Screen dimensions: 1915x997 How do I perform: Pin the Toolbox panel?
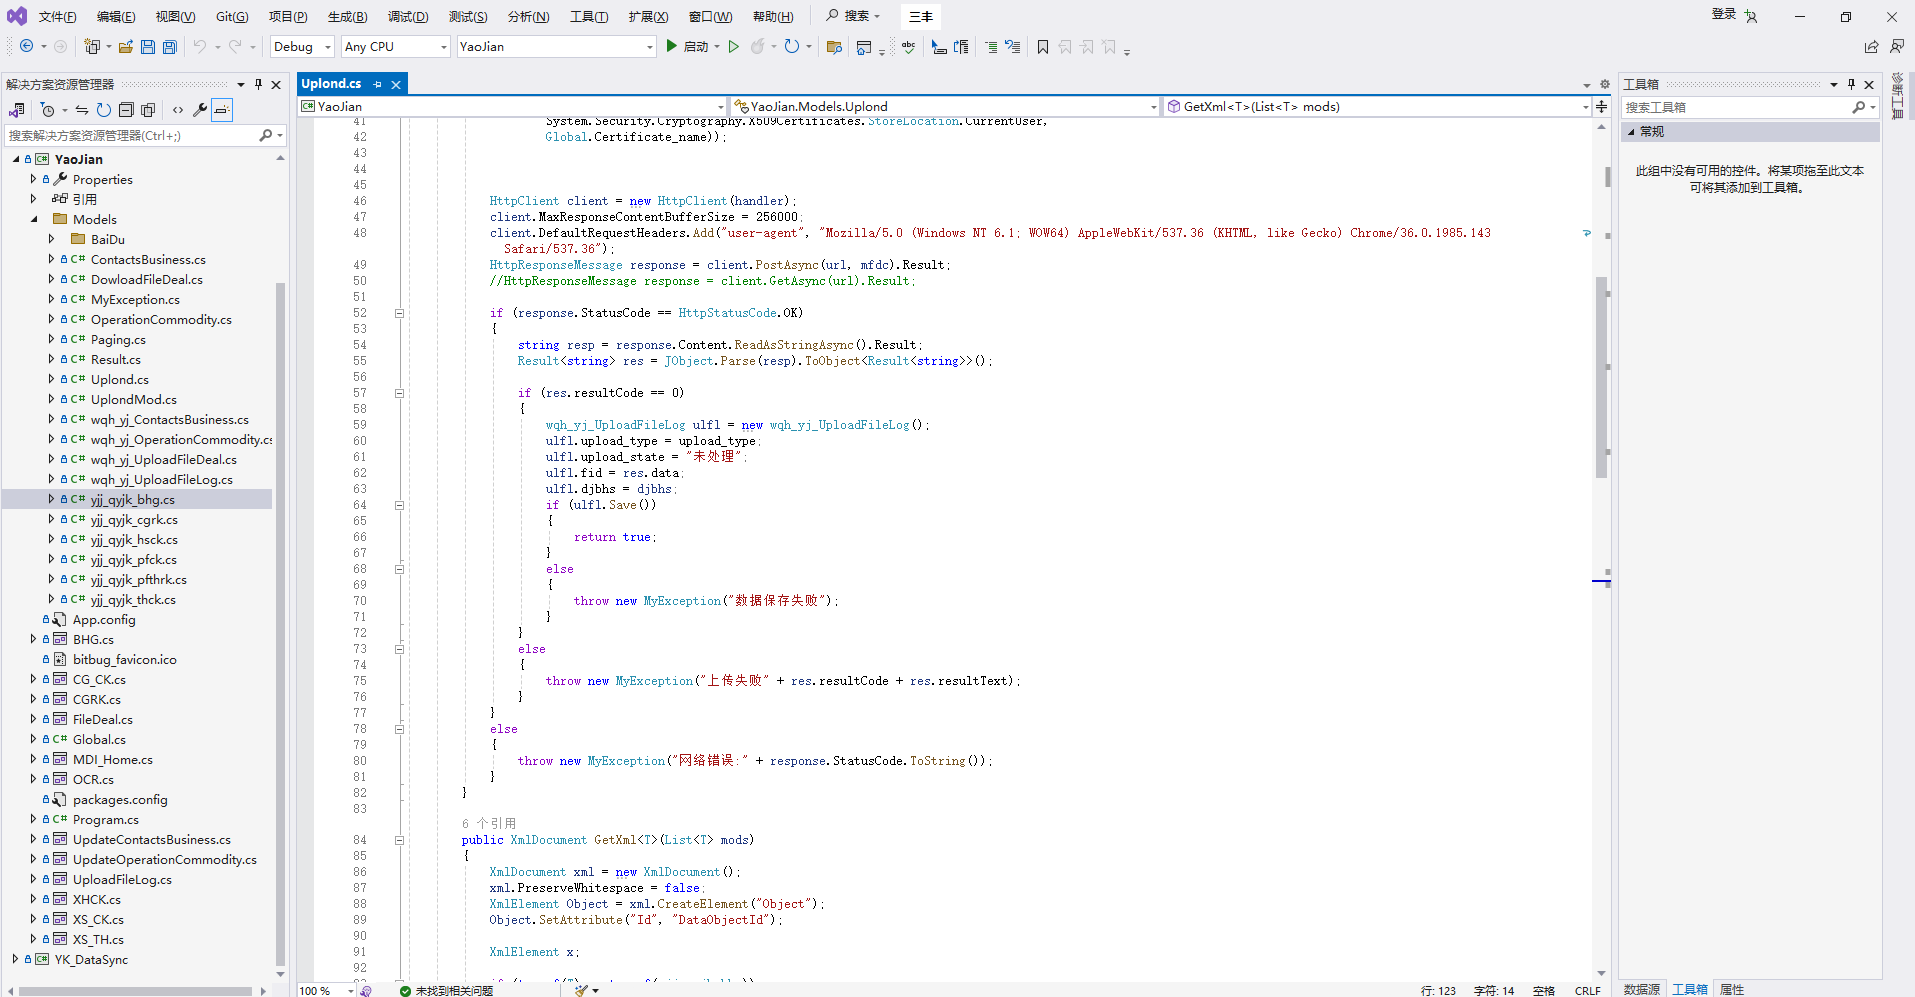pos(1851,84)
